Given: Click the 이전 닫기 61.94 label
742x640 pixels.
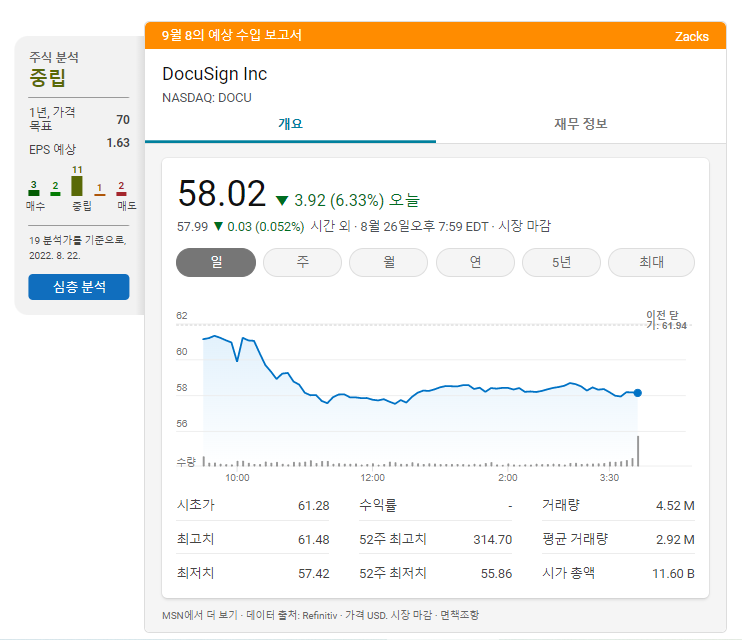Looking at the screenshot, I should 666,320.
